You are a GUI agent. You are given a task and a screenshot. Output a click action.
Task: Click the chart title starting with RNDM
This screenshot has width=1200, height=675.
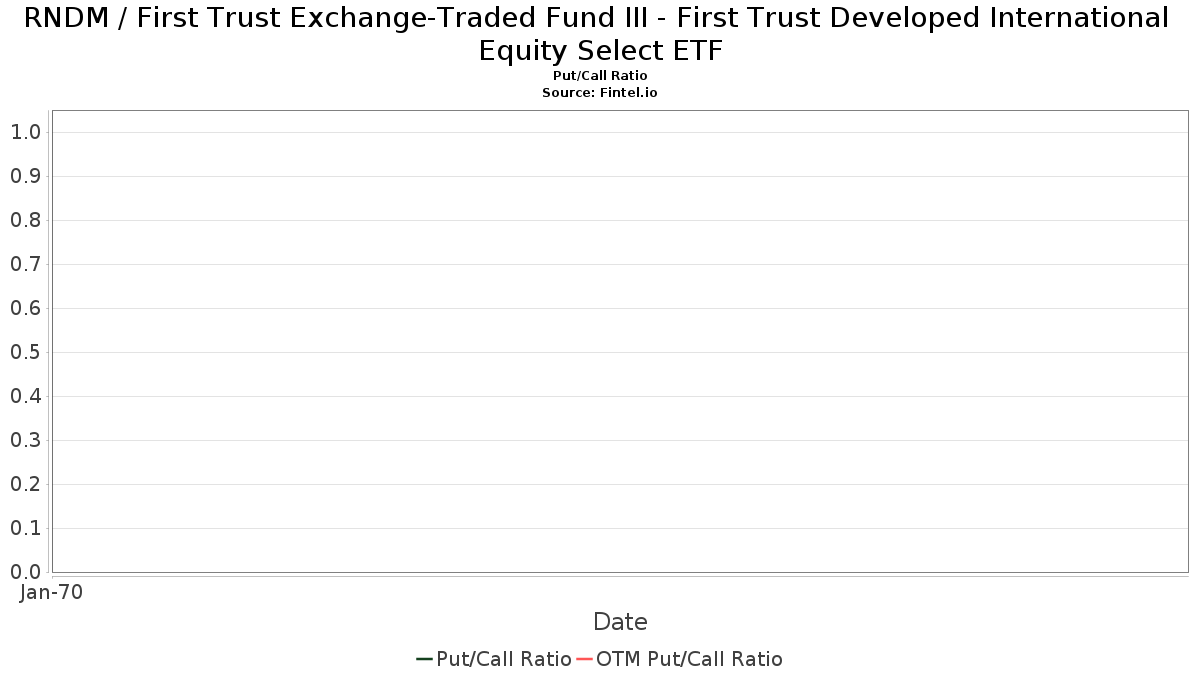click(x=600, y=34)
